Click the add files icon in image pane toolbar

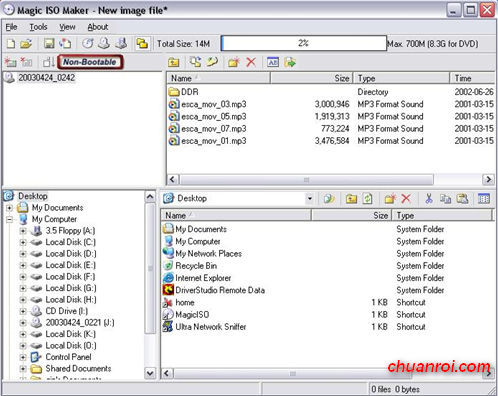195,62
